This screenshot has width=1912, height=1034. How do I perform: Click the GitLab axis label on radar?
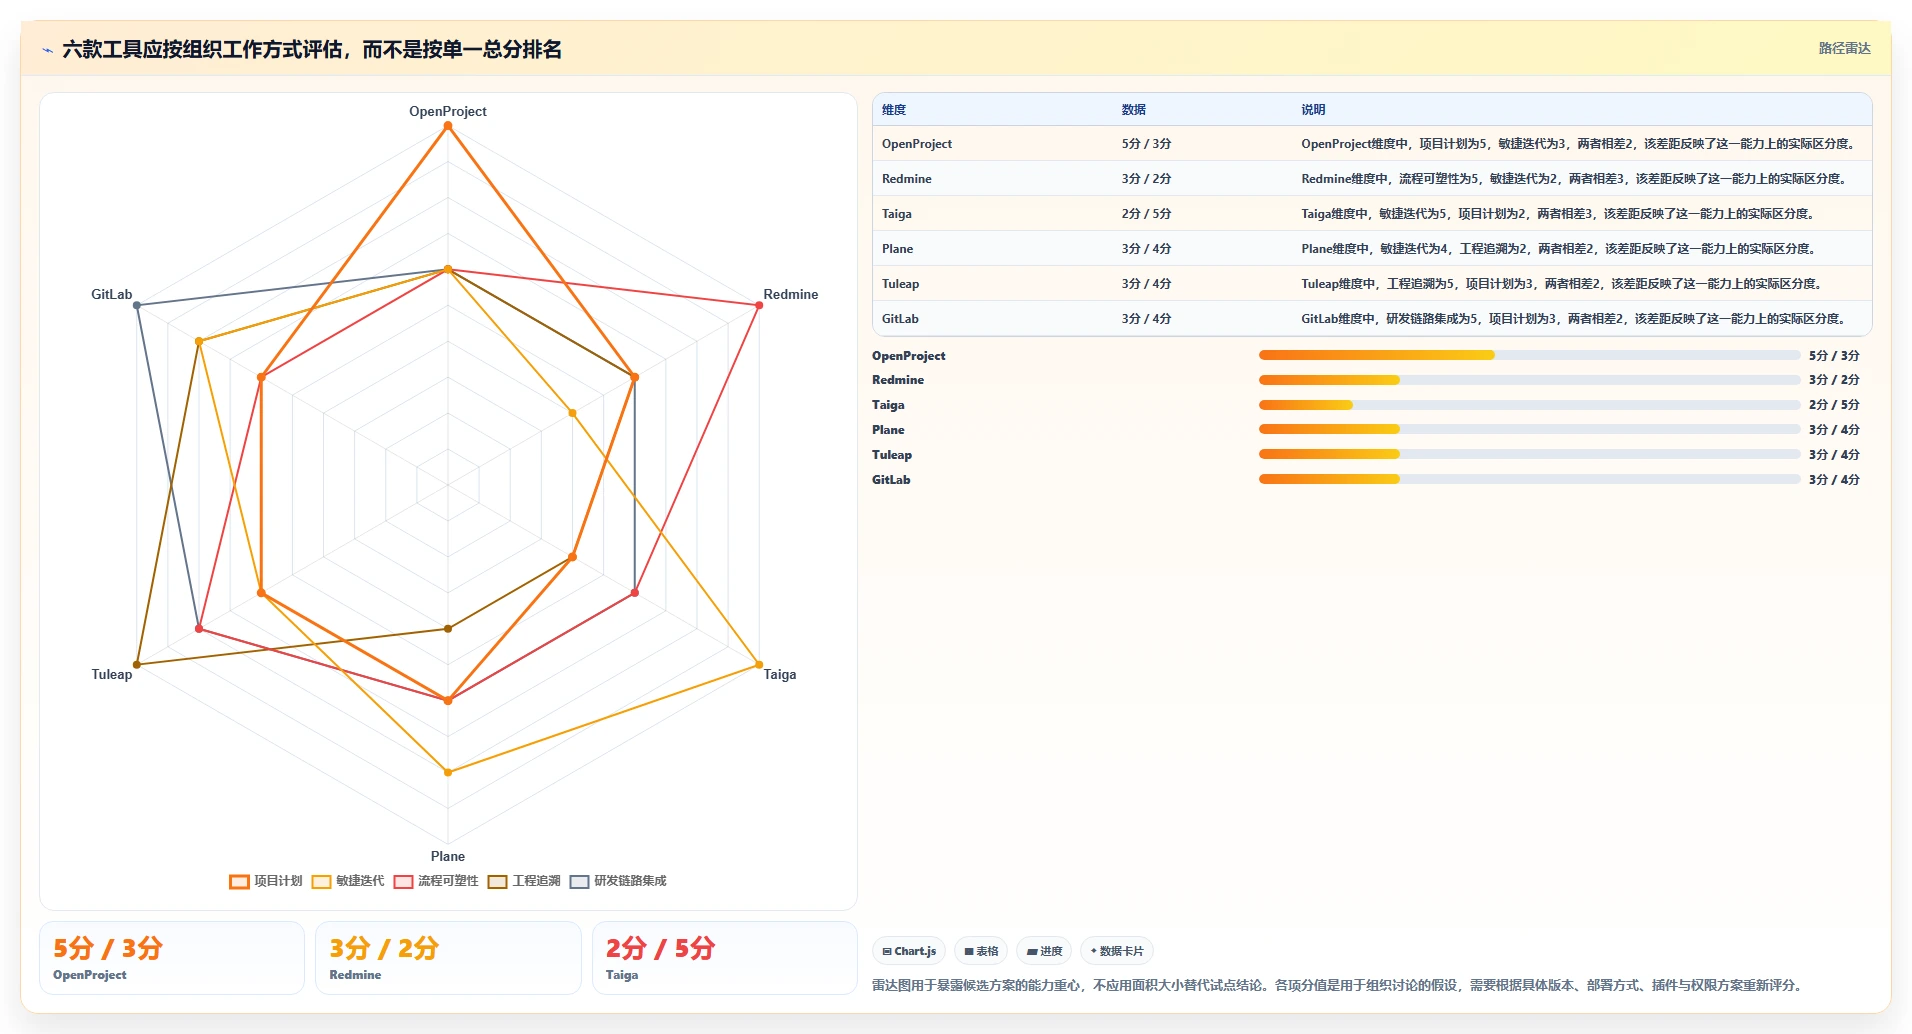coord(112,295)
